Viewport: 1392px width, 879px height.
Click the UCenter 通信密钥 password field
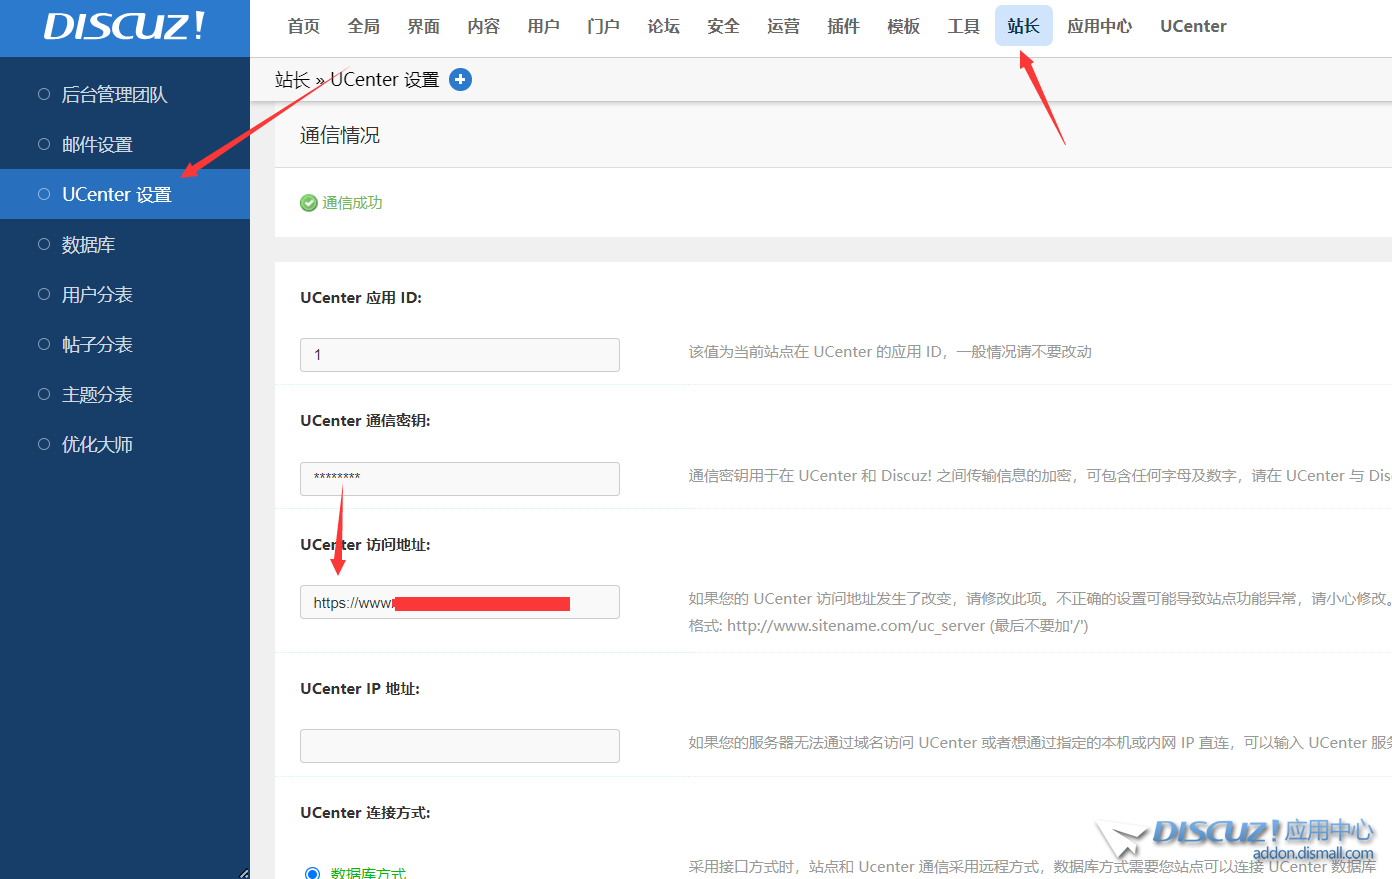point(459,479)
